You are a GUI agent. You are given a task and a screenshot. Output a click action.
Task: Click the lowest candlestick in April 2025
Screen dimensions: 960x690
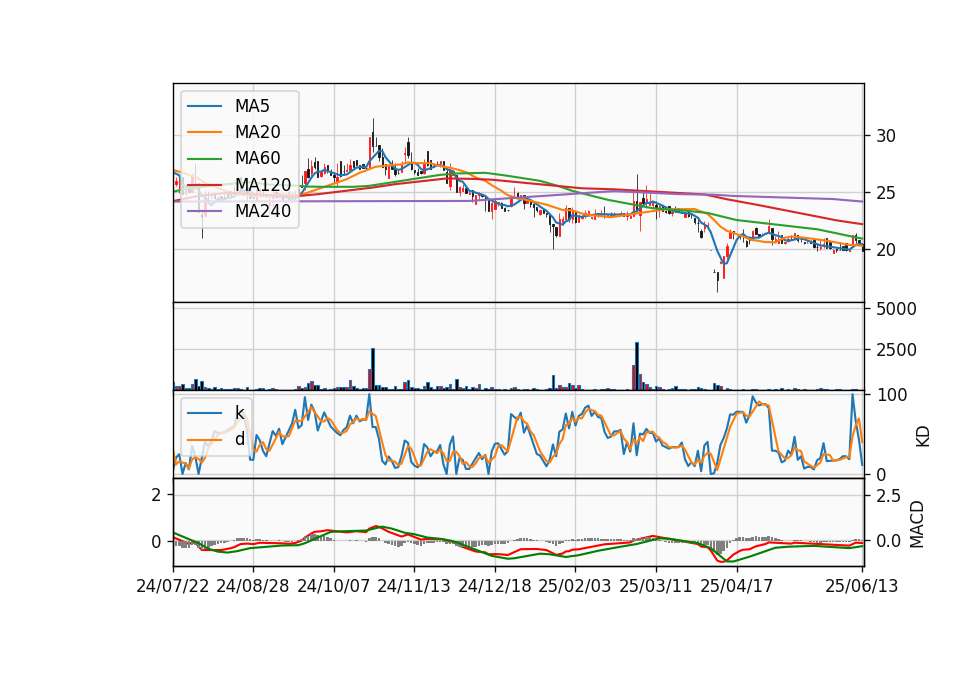pos(718,281)
